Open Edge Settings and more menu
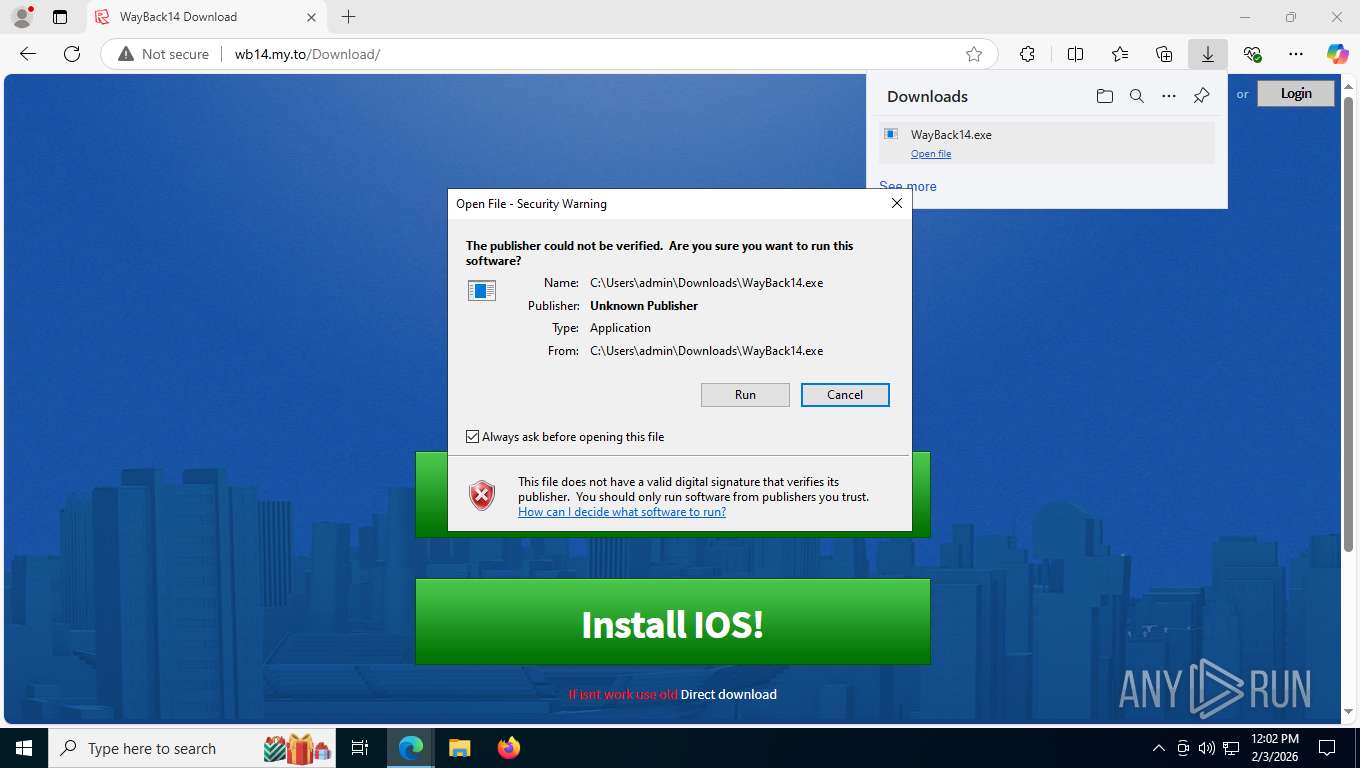This screenshot has width=1360, height=768. coord(1296,54)
